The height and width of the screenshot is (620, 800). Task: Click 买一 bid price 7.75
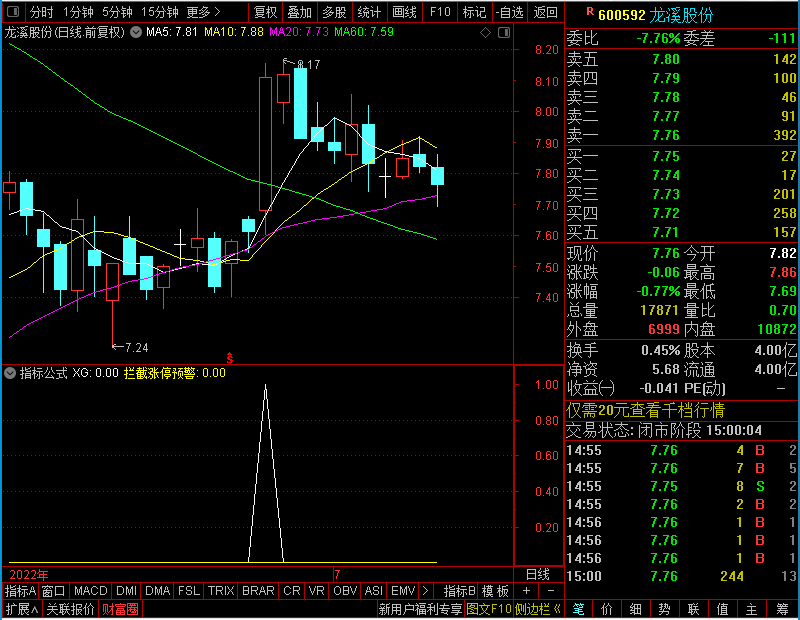coord(666,156)
